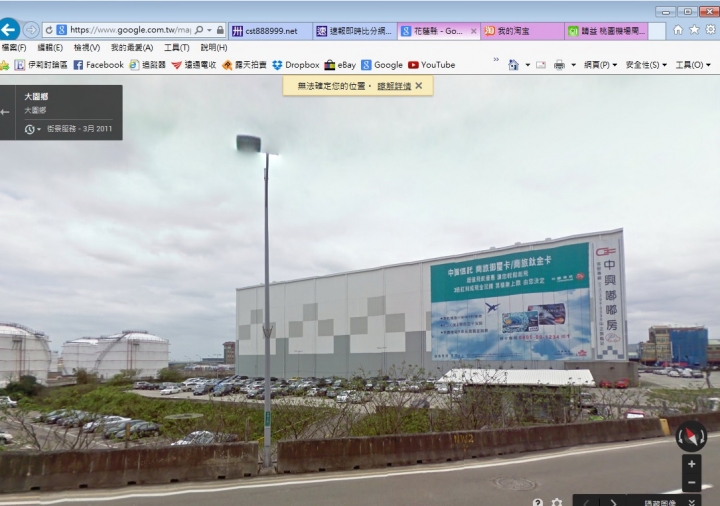Switch to the Taobao tab with the orange icon
The height and width of the screenshot is (506, 720).
pos(522,31)
